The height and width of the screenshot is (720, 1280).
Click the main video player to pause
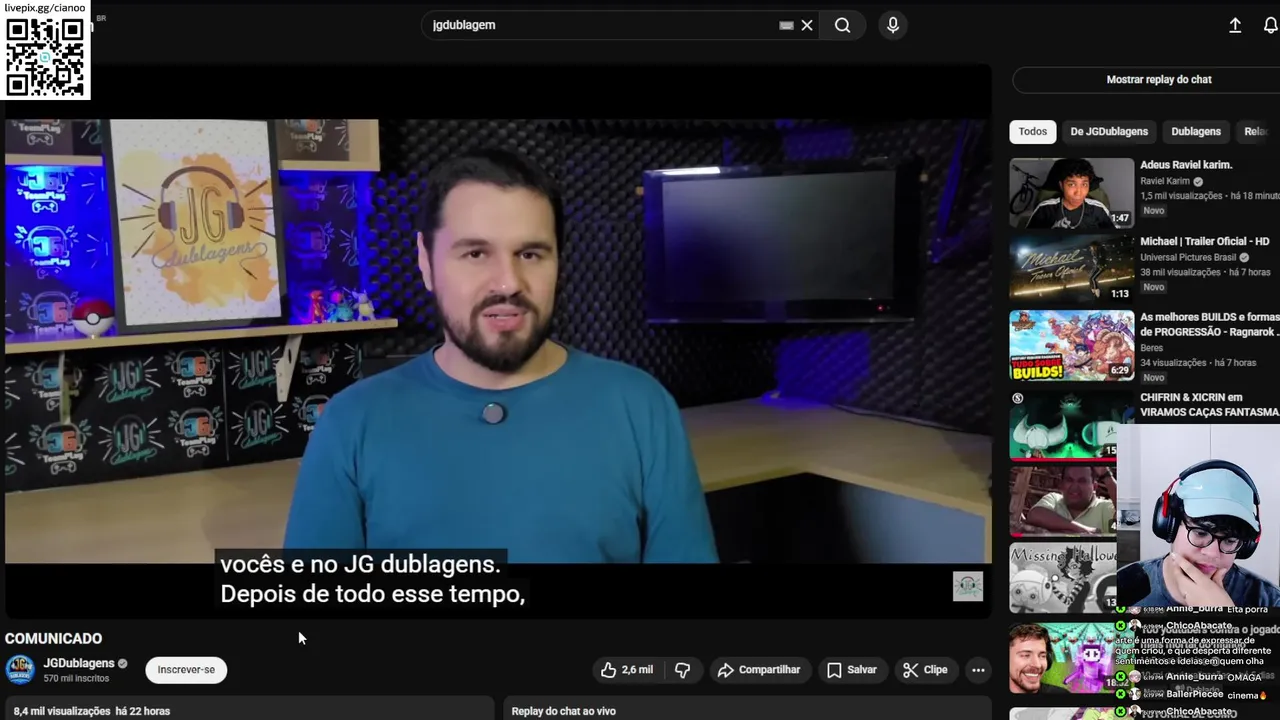[x=497, y=340]
